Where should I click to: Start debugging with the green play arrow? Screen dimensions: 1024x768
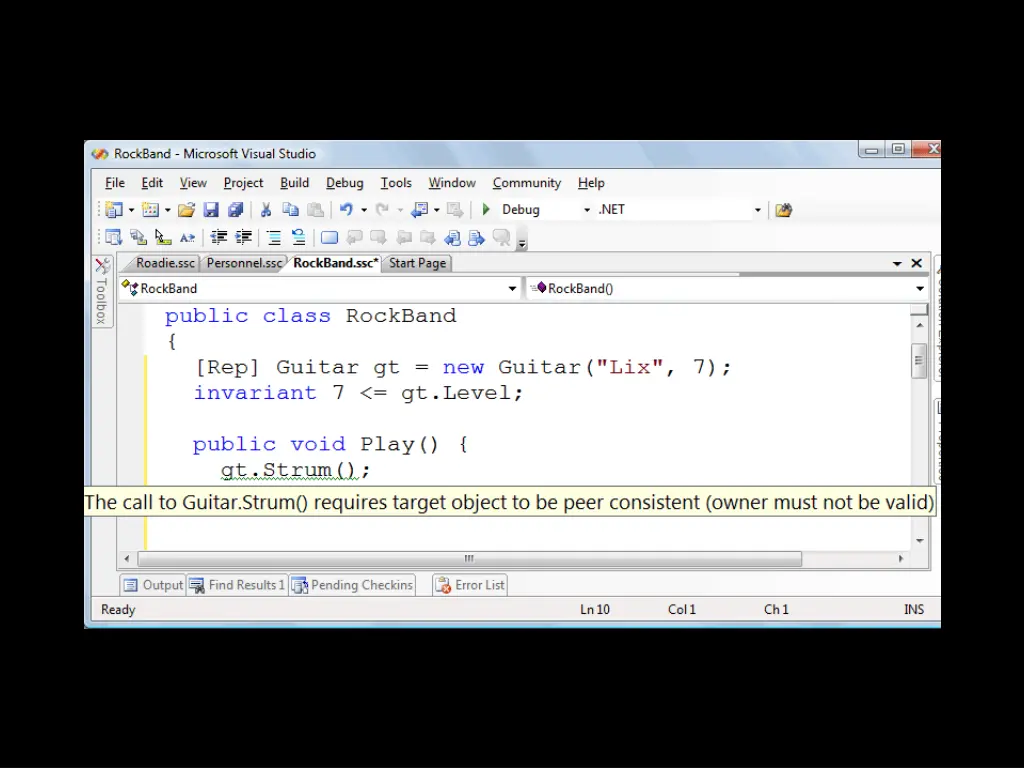tap(486, 210)
